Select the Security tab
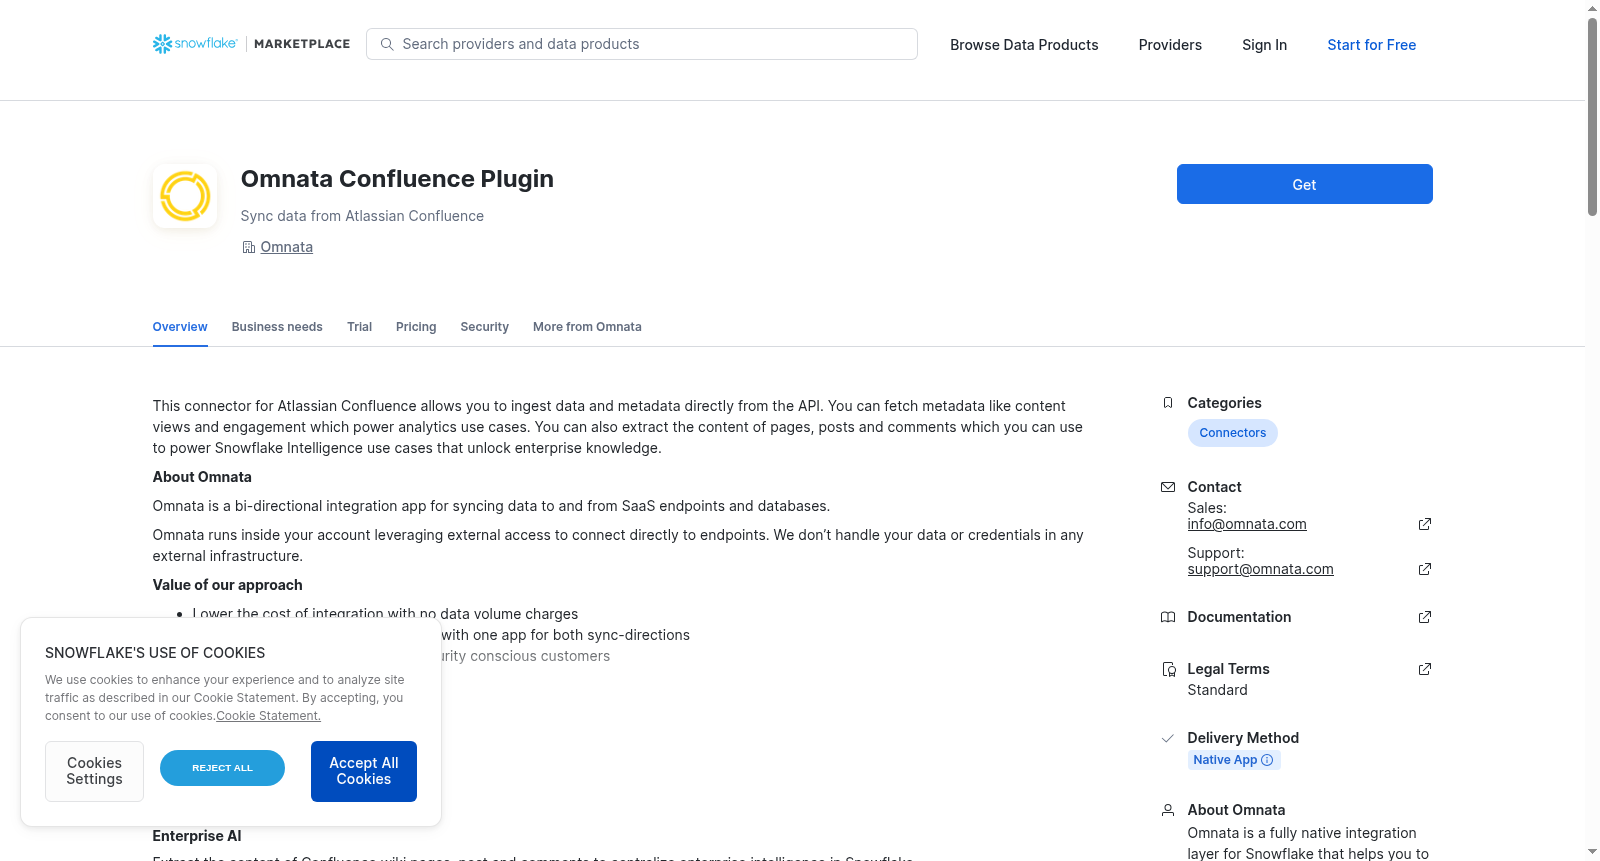This screenshot has height=861, width=1600. 485,327
